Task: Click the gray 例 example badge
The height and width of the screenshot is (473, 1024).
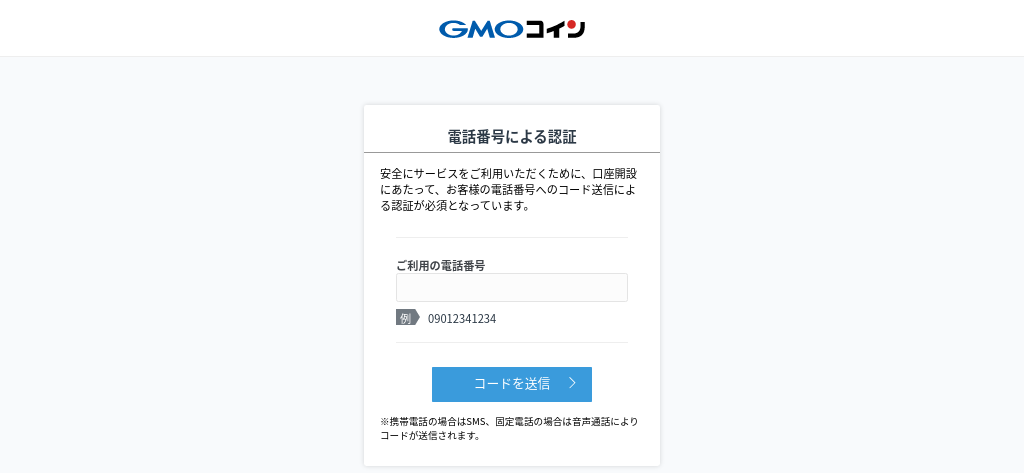Action: pyautogui.click(x=408, y=318)
